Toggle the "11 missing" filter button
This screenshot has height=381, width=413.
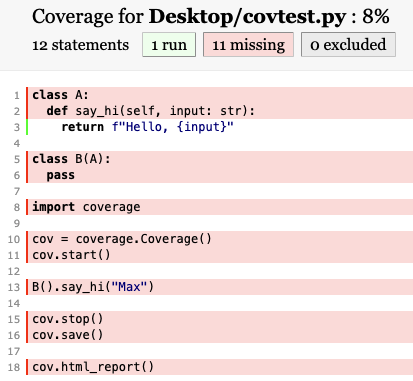[248, 45]
